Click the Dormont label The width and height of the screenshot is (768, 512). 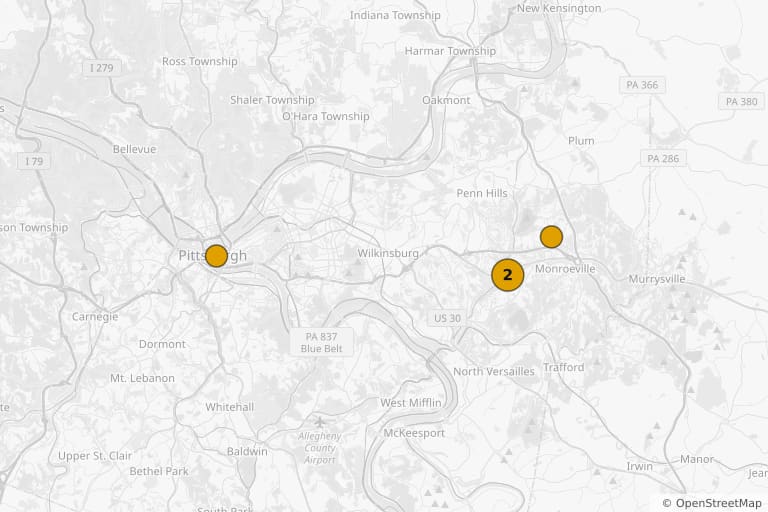point(162,344)
